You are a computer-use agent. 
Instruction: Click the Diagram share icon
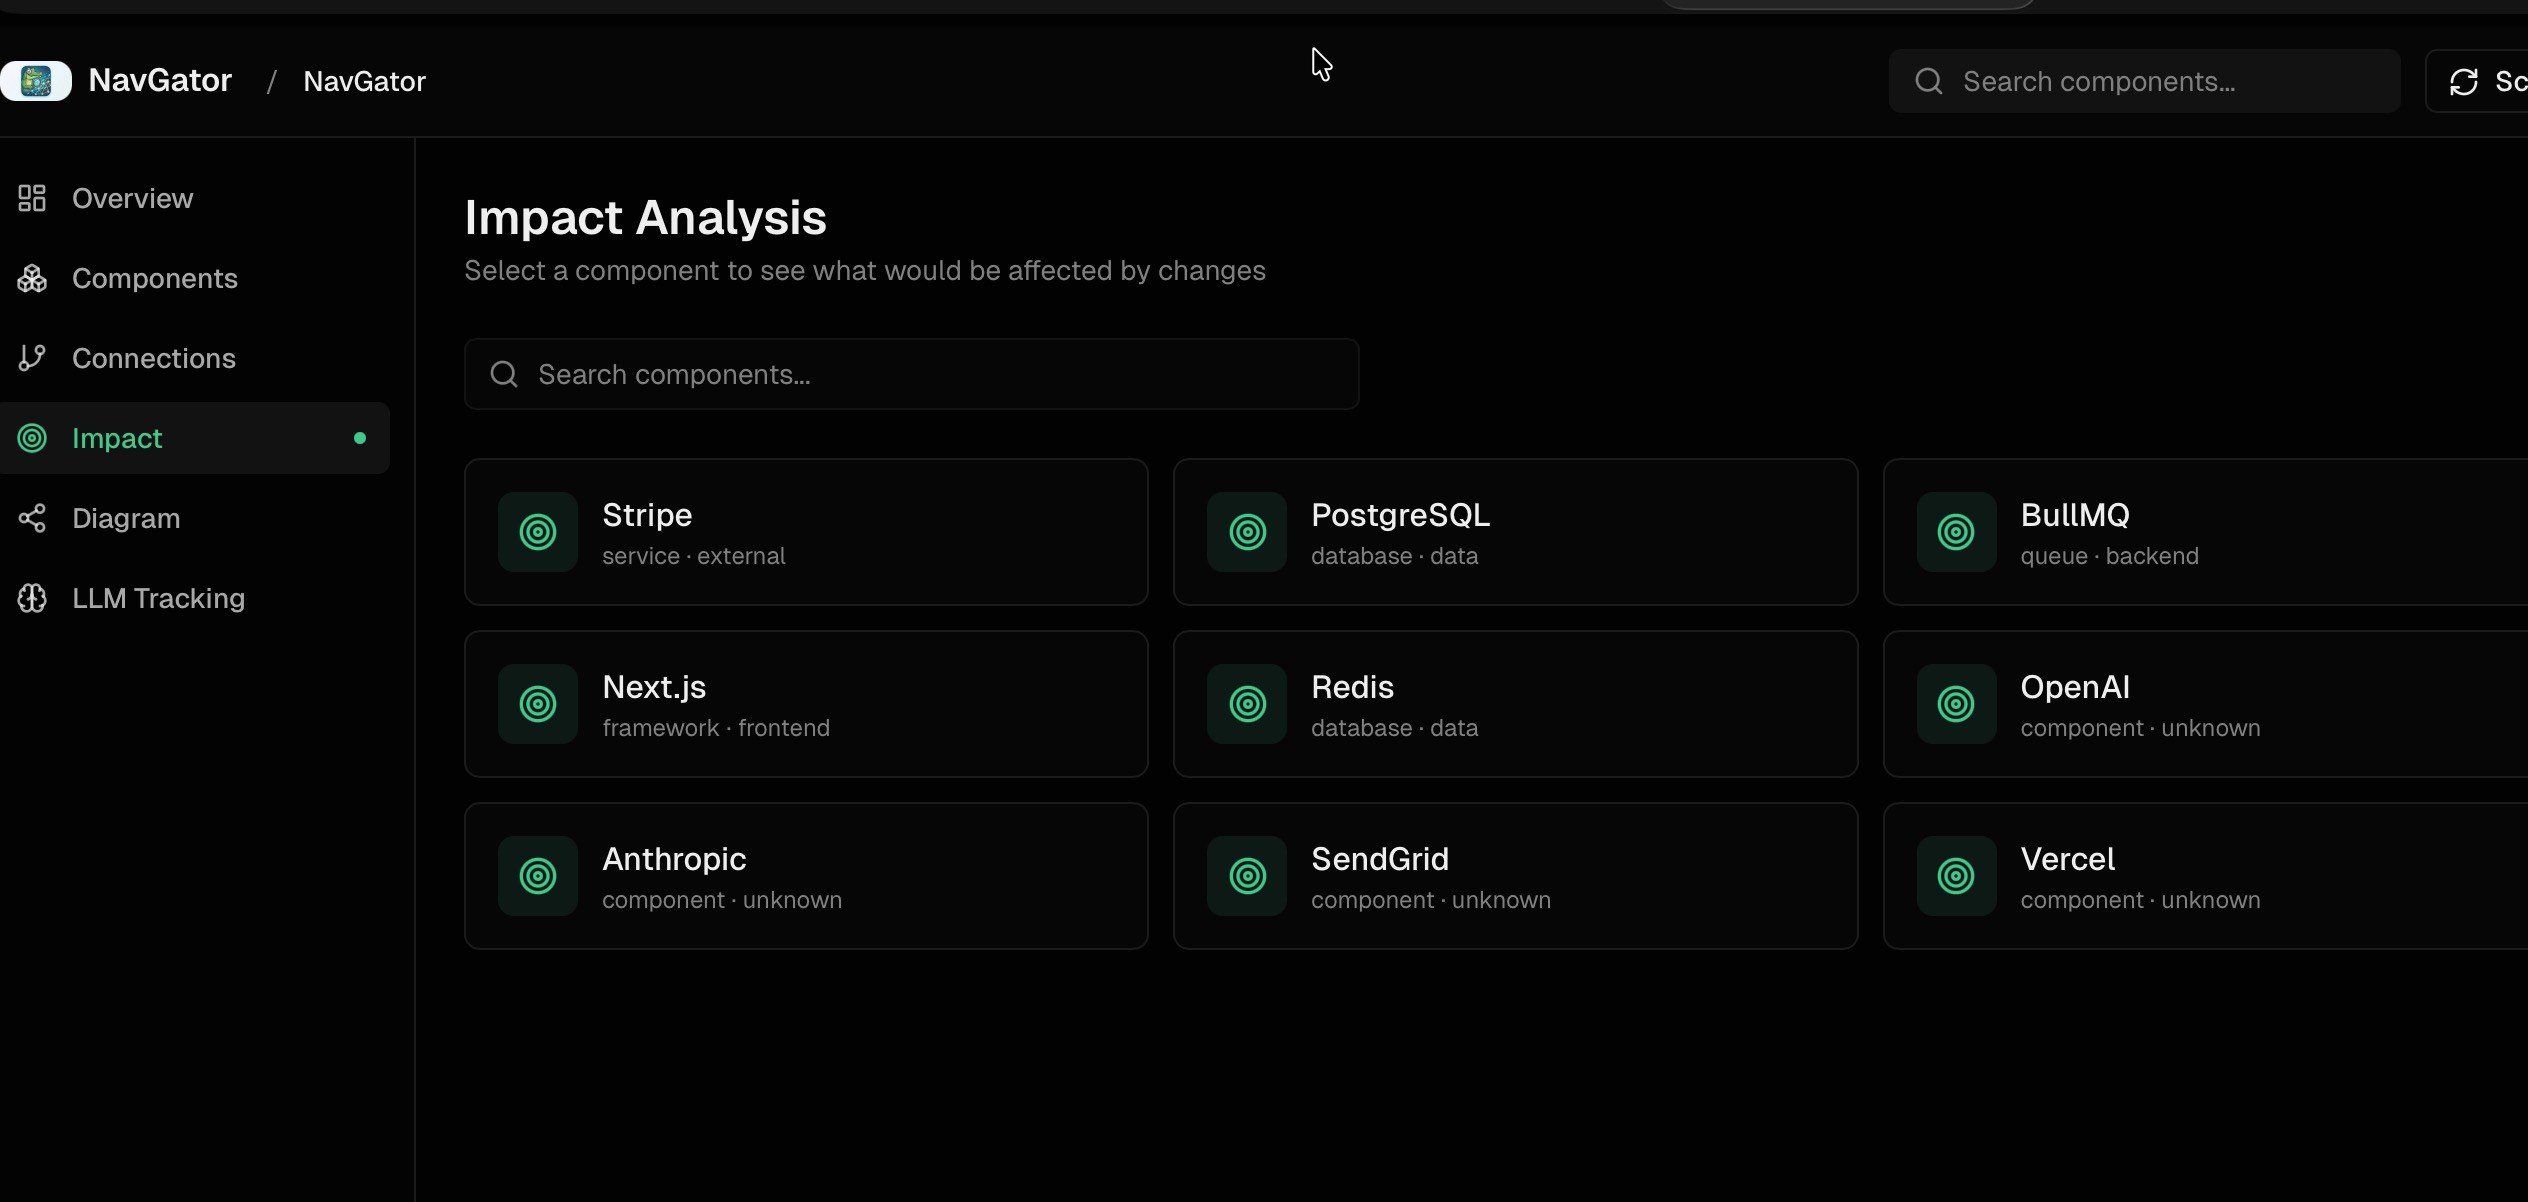point(31,518)
